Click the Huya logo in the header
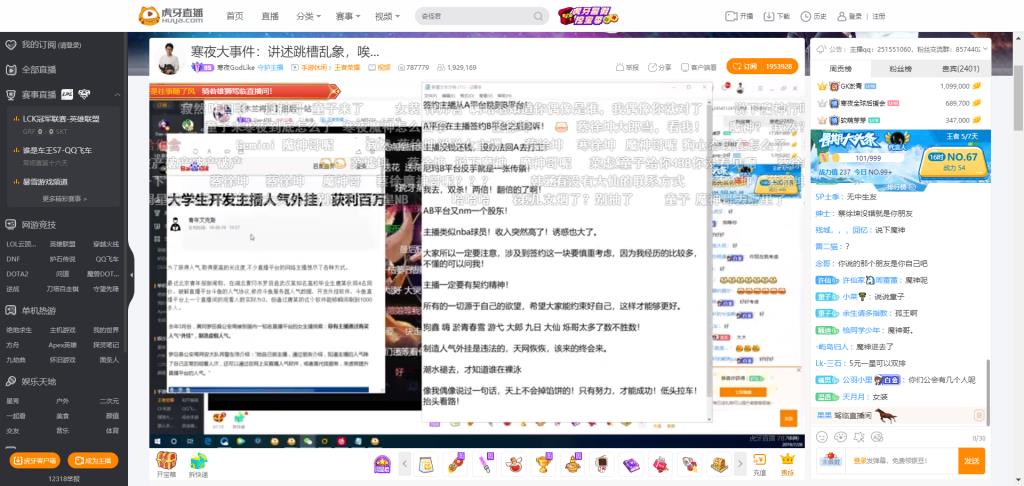1024x486 pixels. point(173,16)
